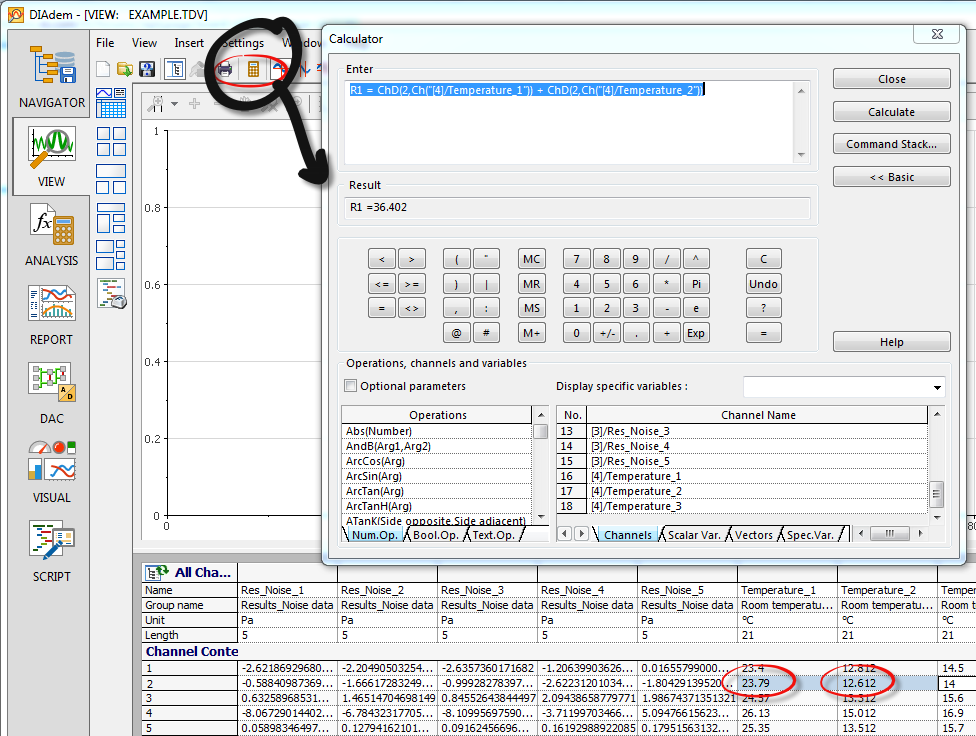Open the Insert menu
The height and width of the screenshot is (736, 976).
[x=189, y=43]
